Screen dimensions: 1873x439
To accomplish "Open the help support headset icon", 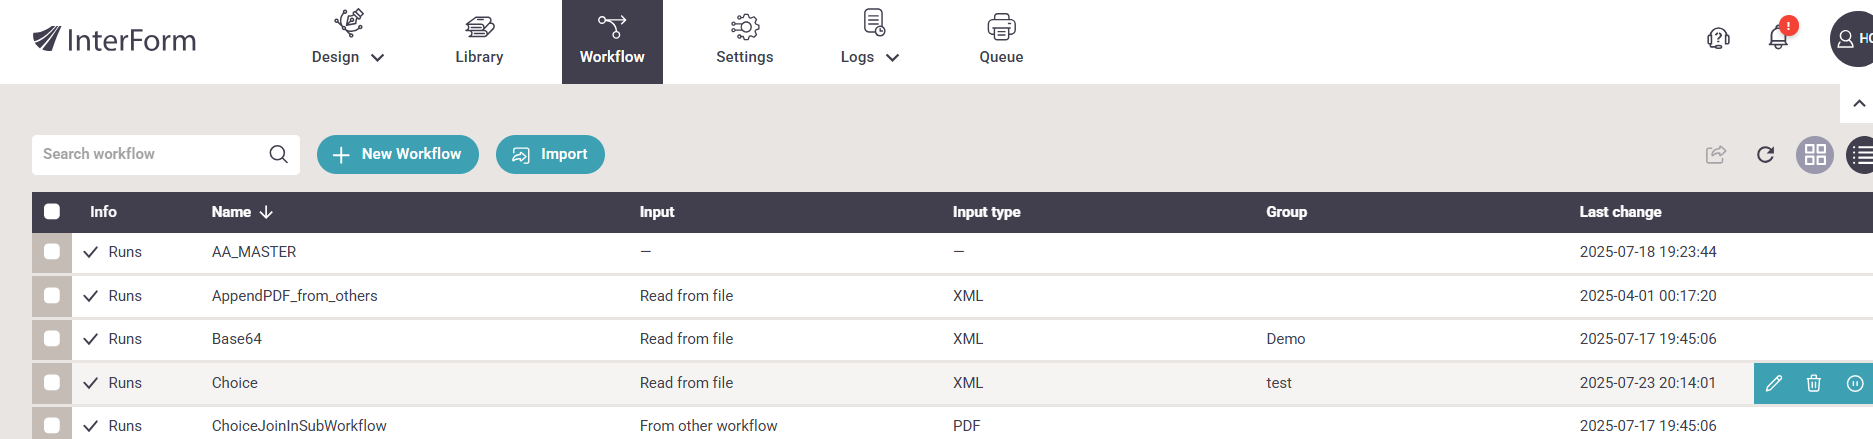I will point(1718,39).
